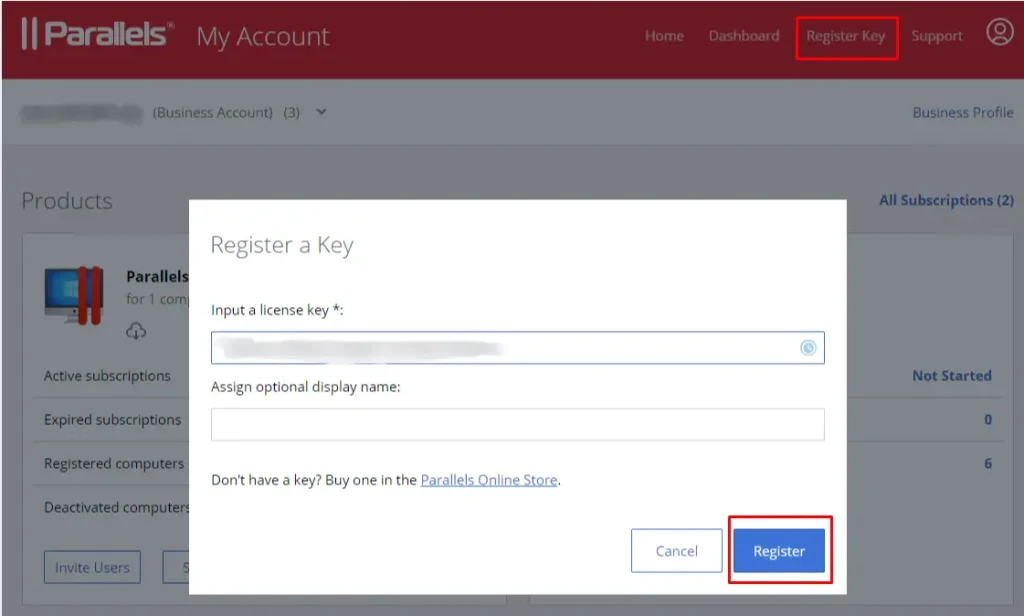Select Register Key in the top navigation

click(x=846, y=37)
